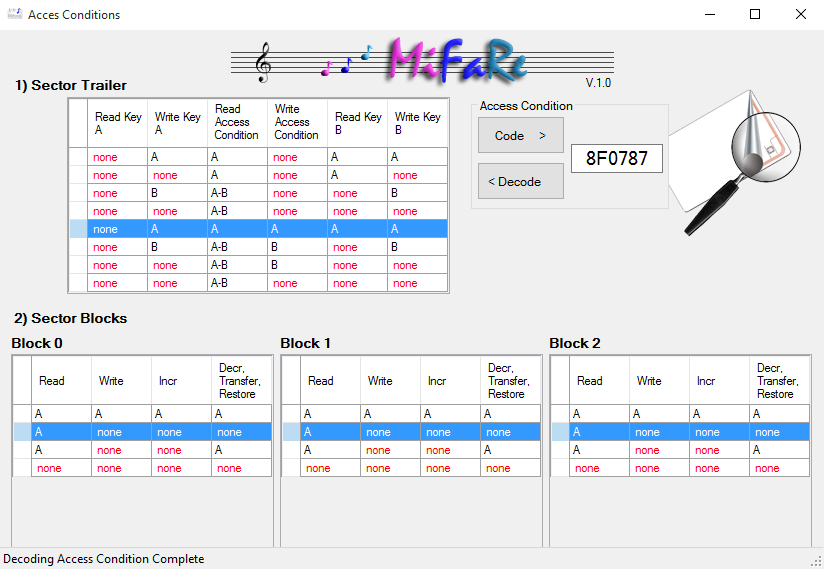Click Block 2 first row's Incr 'A' cell
824x569 pixels.
pos(719,414)
